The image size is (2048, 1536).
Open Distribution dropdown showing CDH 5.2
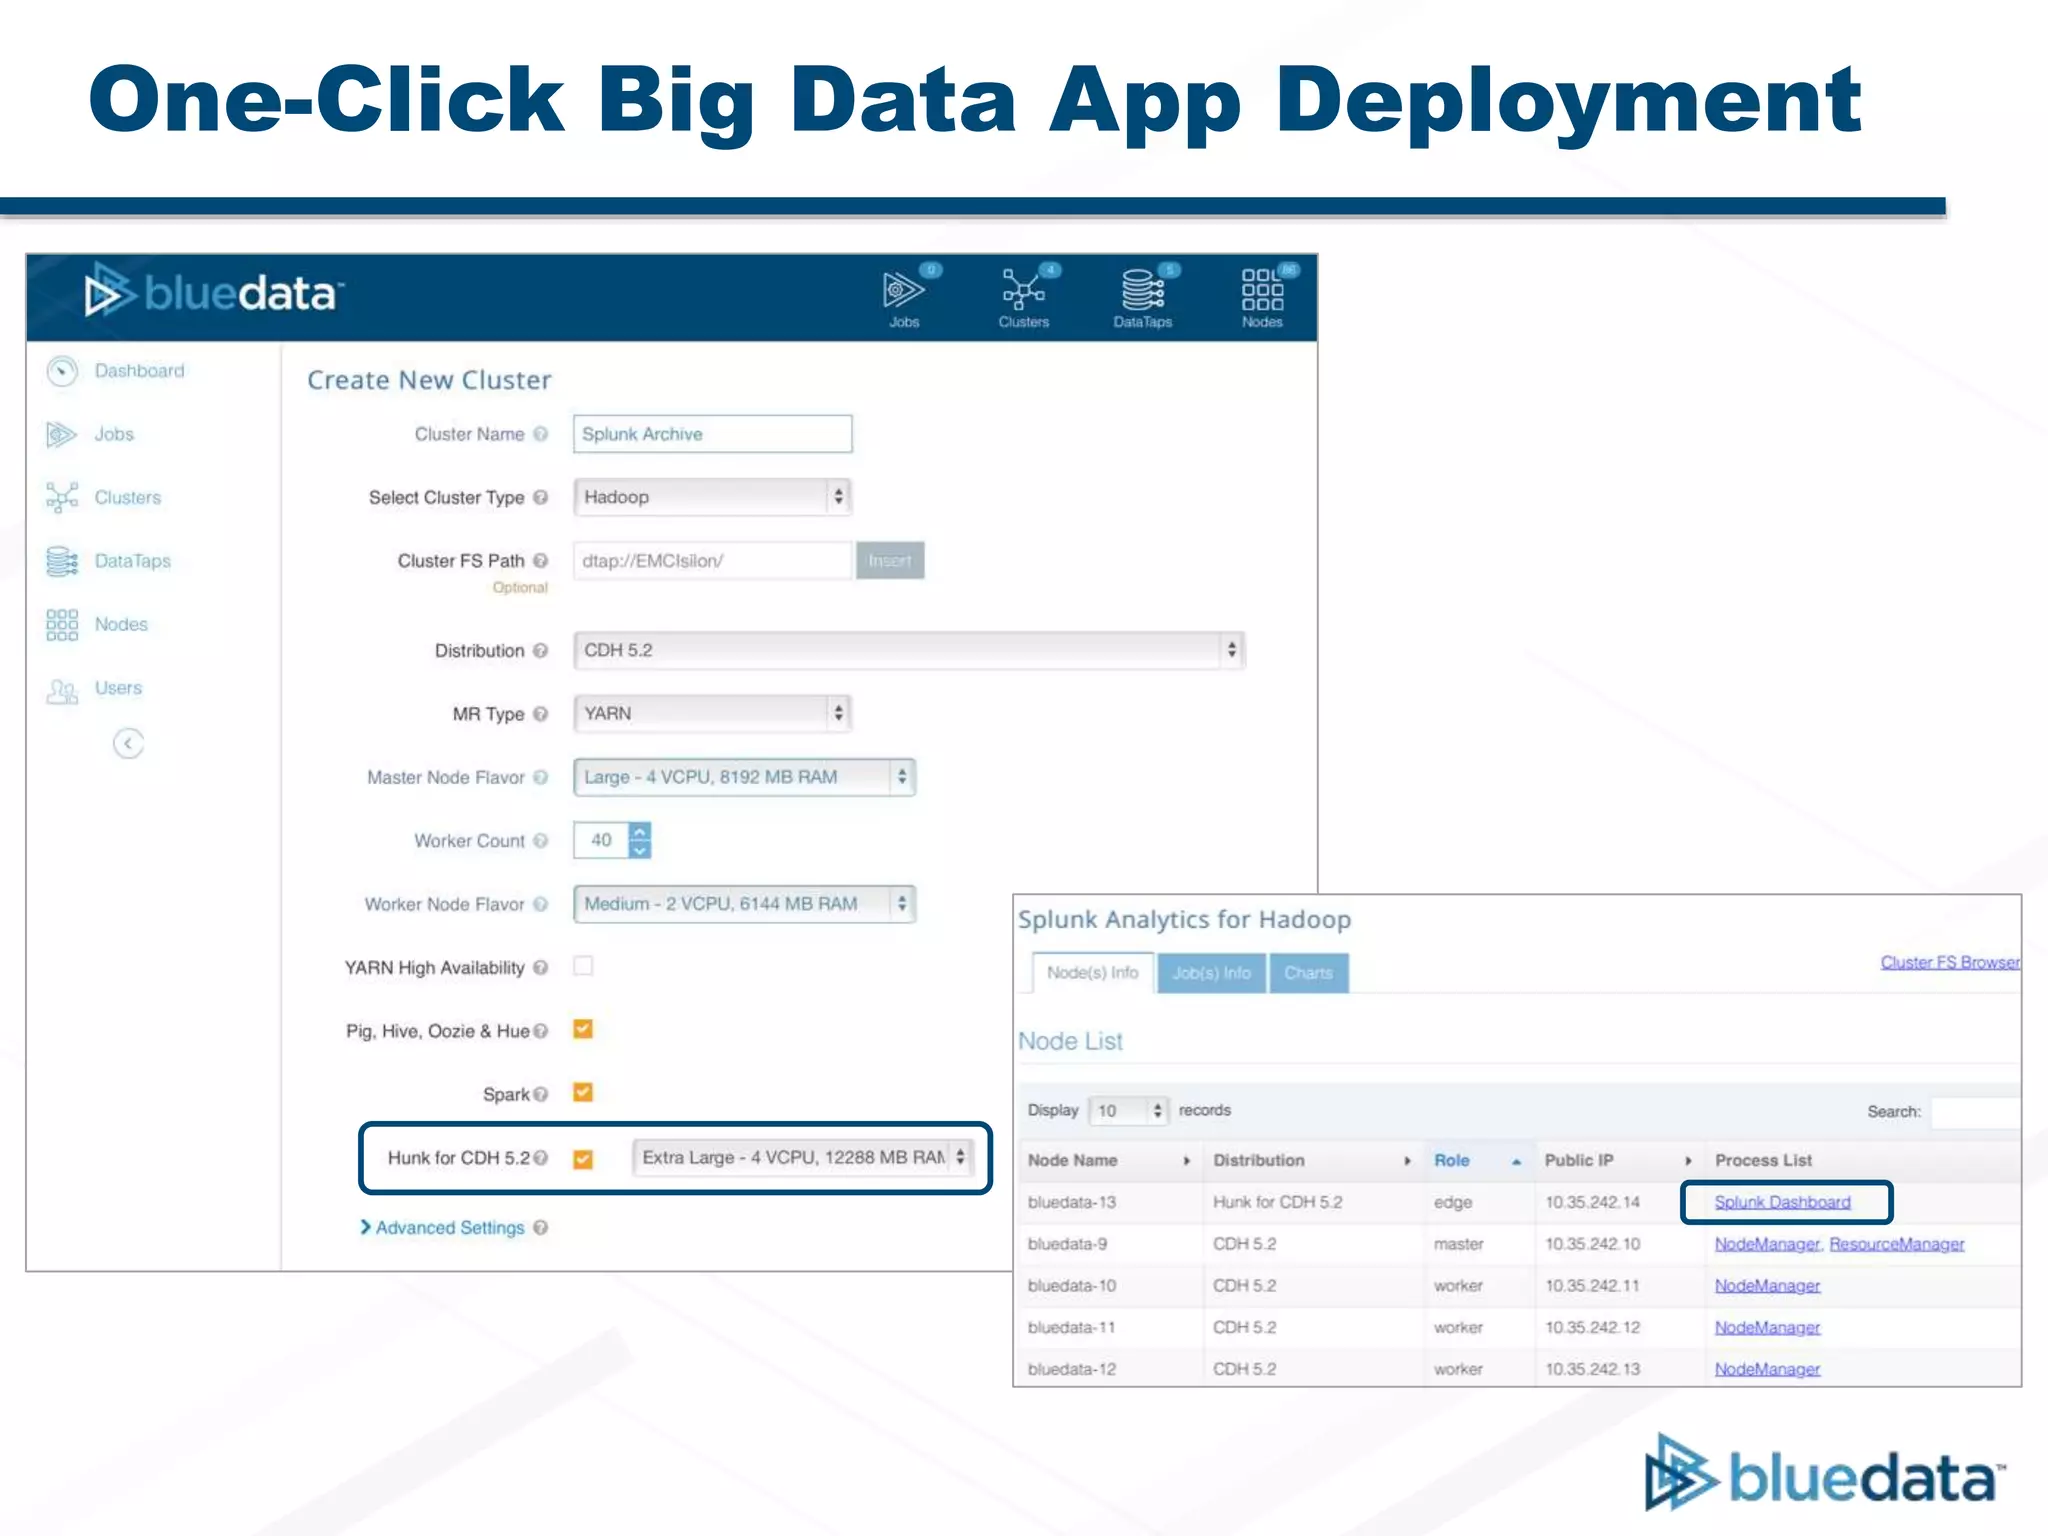(908, 650)
